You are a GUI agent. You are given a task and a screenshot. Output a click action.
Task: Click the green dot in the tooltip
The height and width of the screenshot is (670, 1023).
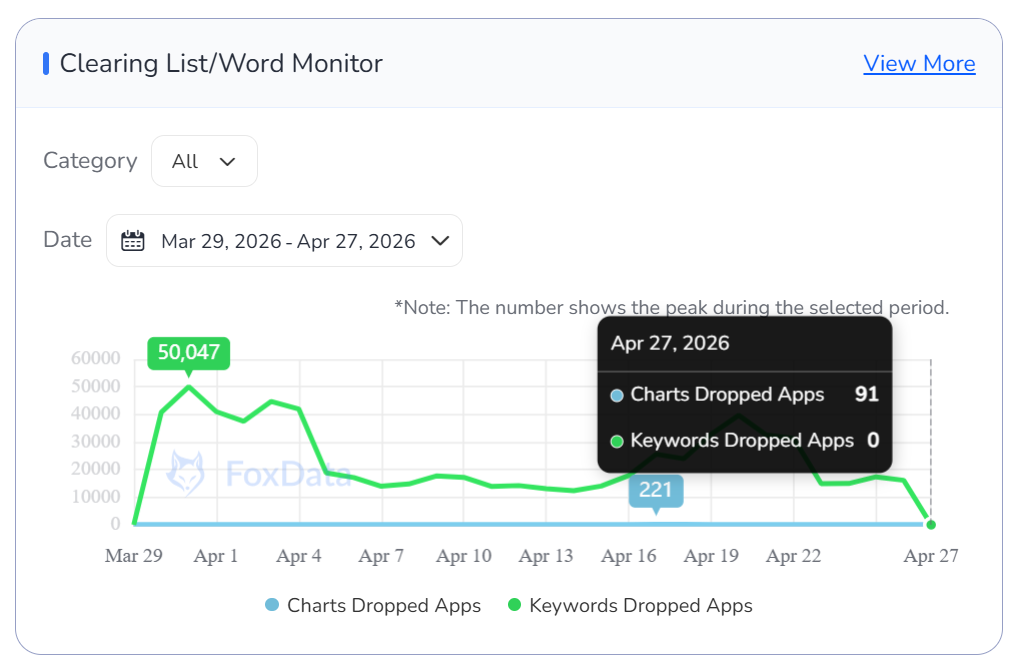617,441
